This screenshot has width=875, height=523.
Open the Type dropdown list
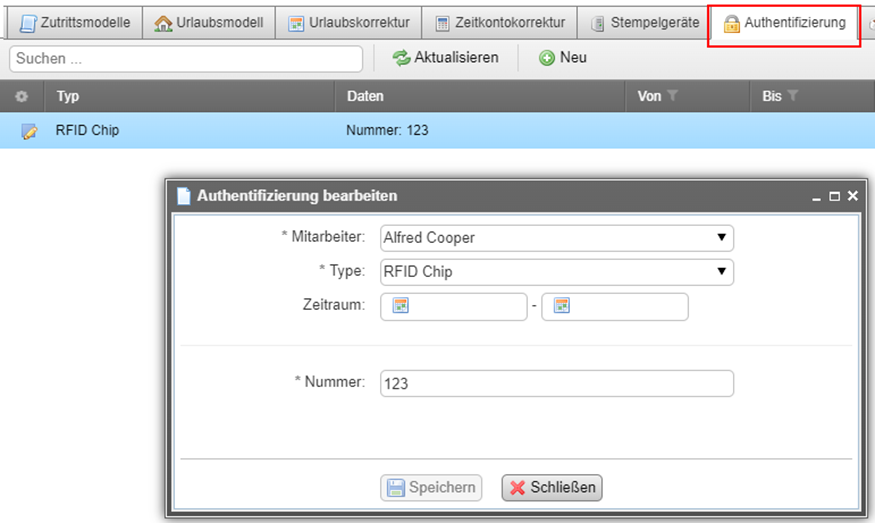pos(721,272)
